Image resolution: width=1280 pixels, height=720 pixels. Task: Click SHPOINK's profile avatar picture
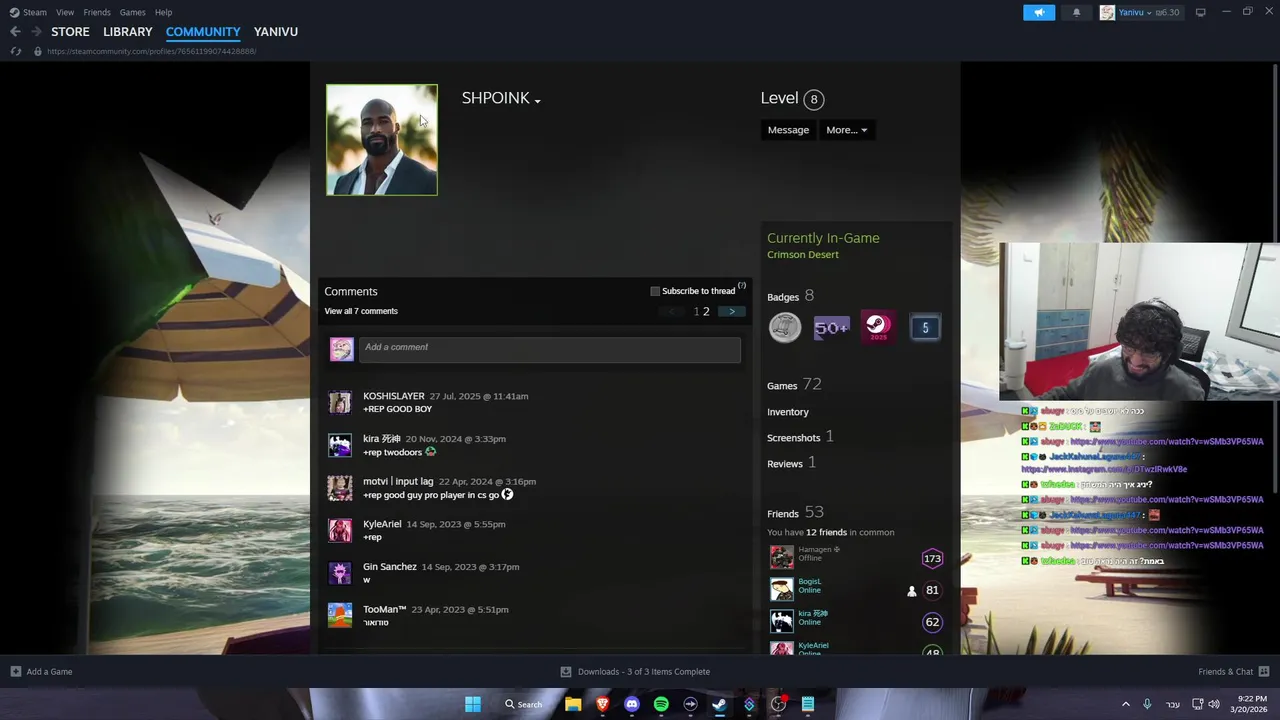pos(381,140)
